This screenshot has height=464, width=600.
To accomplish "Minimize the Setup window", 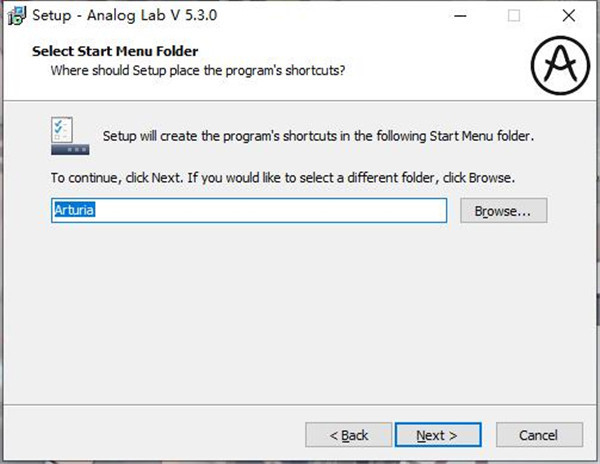I will pos(460,16).
